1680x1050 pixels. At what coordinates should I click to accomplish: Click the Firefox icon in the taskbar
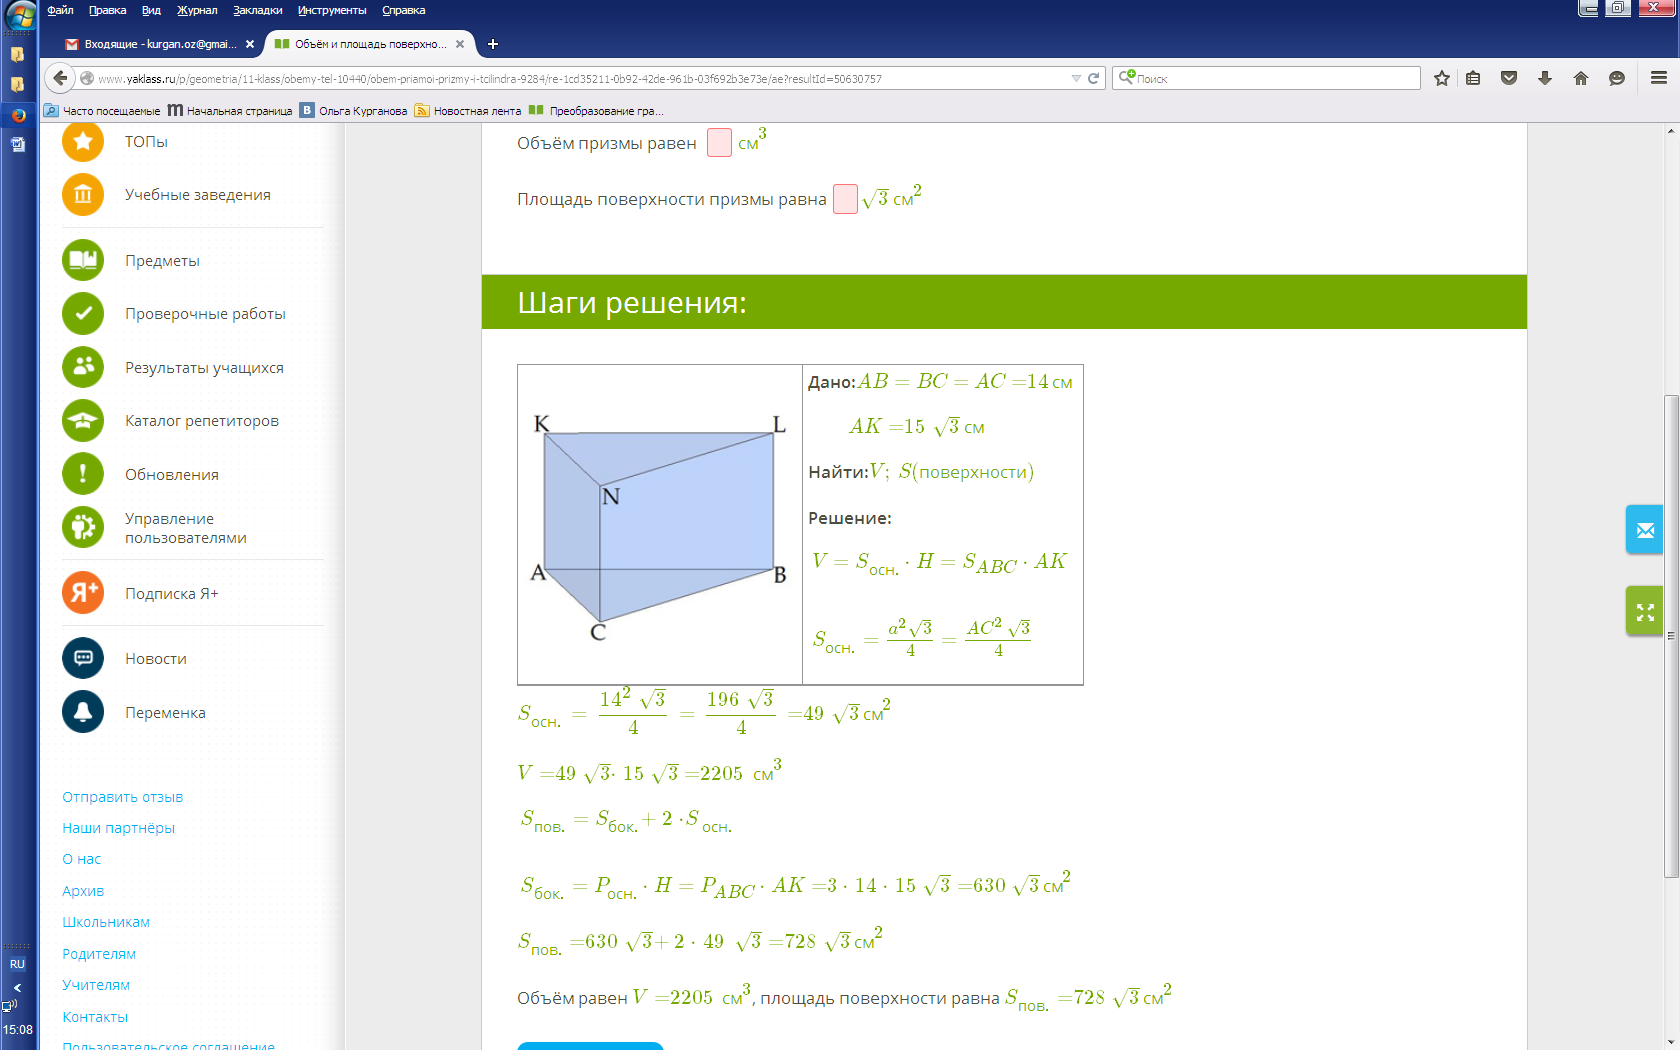click(x=18, y=115)
